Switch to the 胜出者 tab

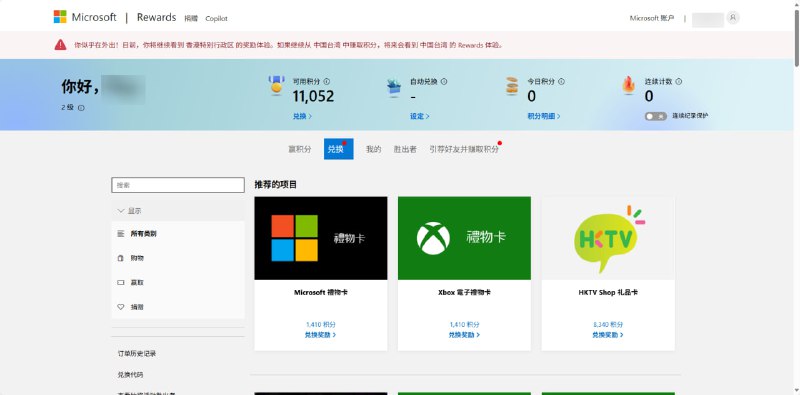pyautogui.click(x=405, y=149)
